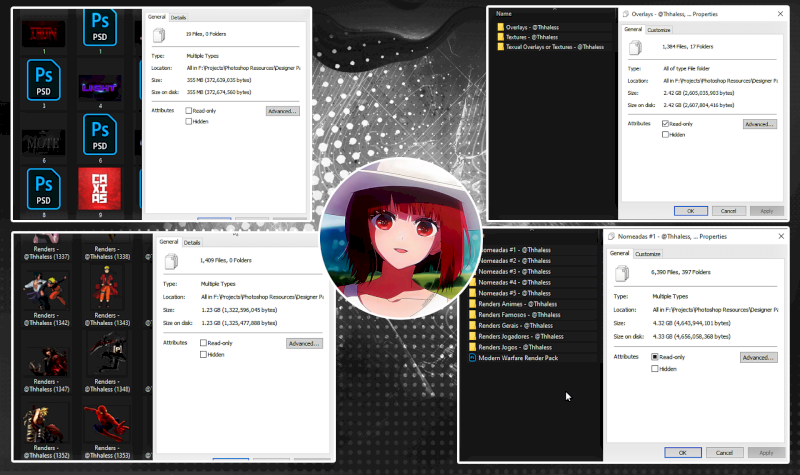Enable Read-only in the 19 Files dialog
This screenshot has height=475, width=800.
(x=189, y=111)
